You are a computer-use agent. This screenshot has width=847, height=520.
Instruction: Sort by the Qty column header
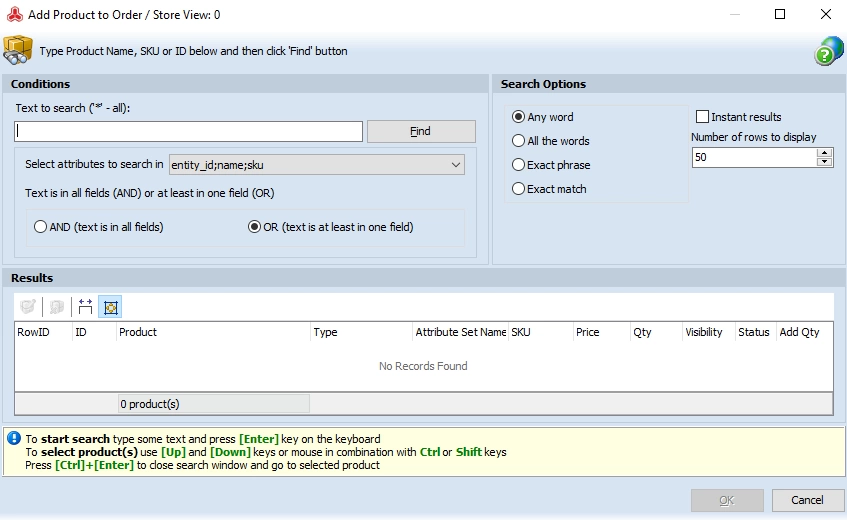656,332
